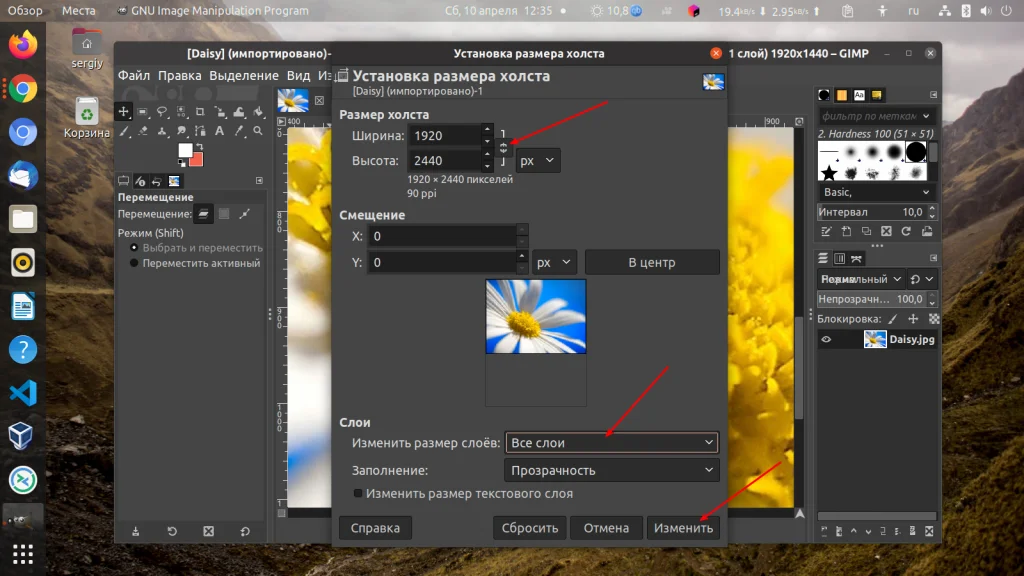Select the Text tool
1024x576 pixels.
(219, 131)
